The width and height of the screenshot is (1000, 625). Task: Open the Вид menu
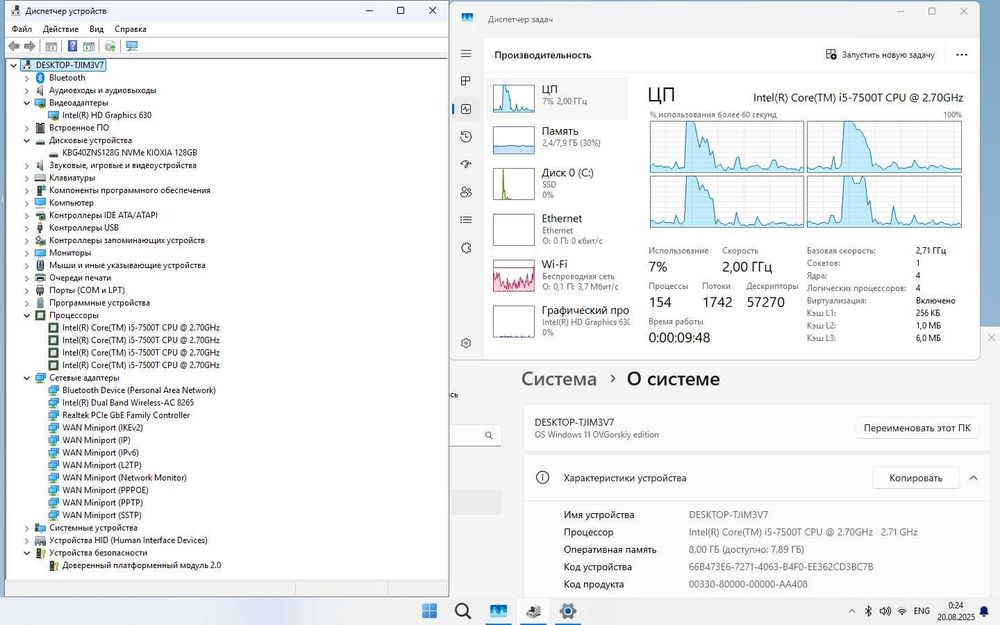[x=96, y=29]
